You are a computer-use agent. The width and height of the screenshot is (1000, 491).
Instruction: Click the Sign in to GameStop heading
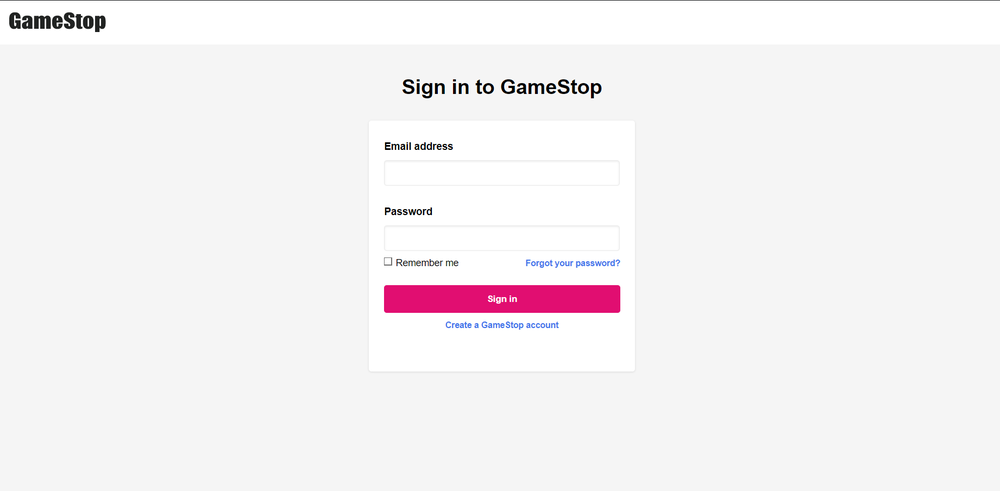point(501,87)
